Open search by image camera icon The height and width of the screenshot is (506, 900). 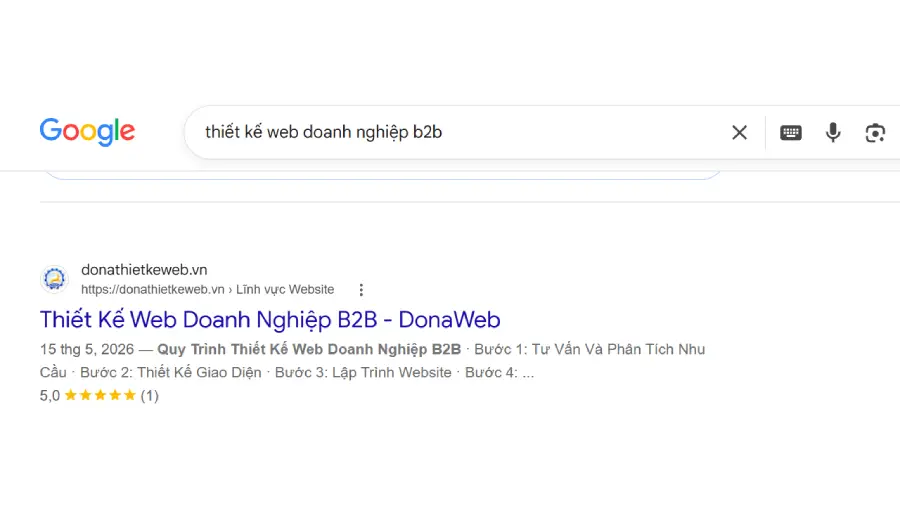(875, 133)
